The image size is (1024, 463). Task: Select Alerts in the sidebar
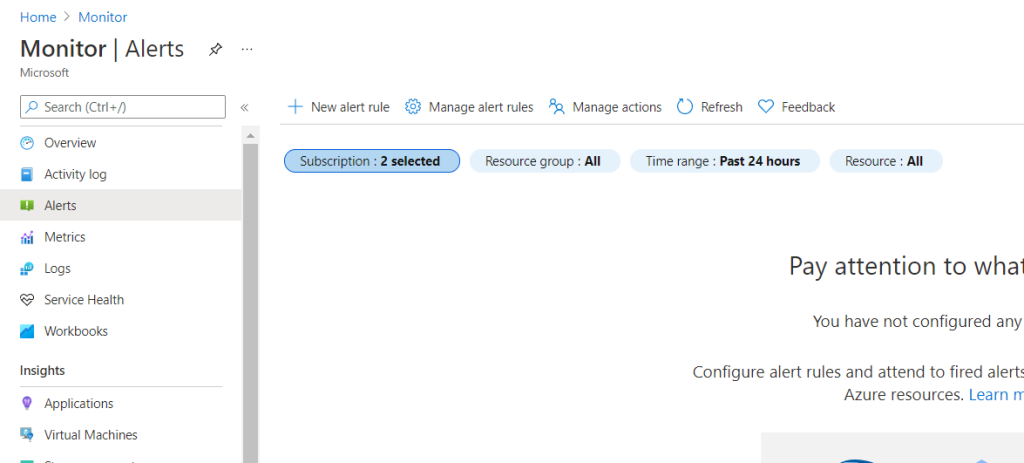(x=121, y=206)
